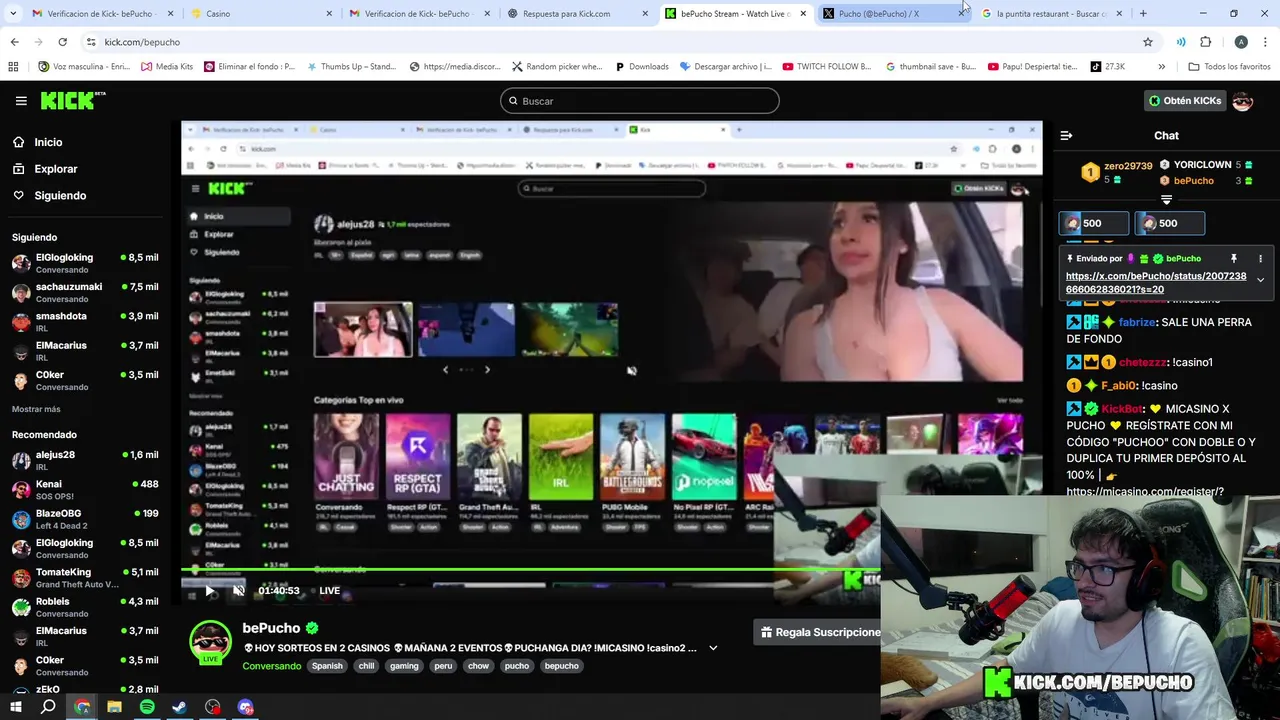The height and width of the screenshot is (720, 1280).
Task: Open Todos los favoritos folder
Action: (1229, 67)
